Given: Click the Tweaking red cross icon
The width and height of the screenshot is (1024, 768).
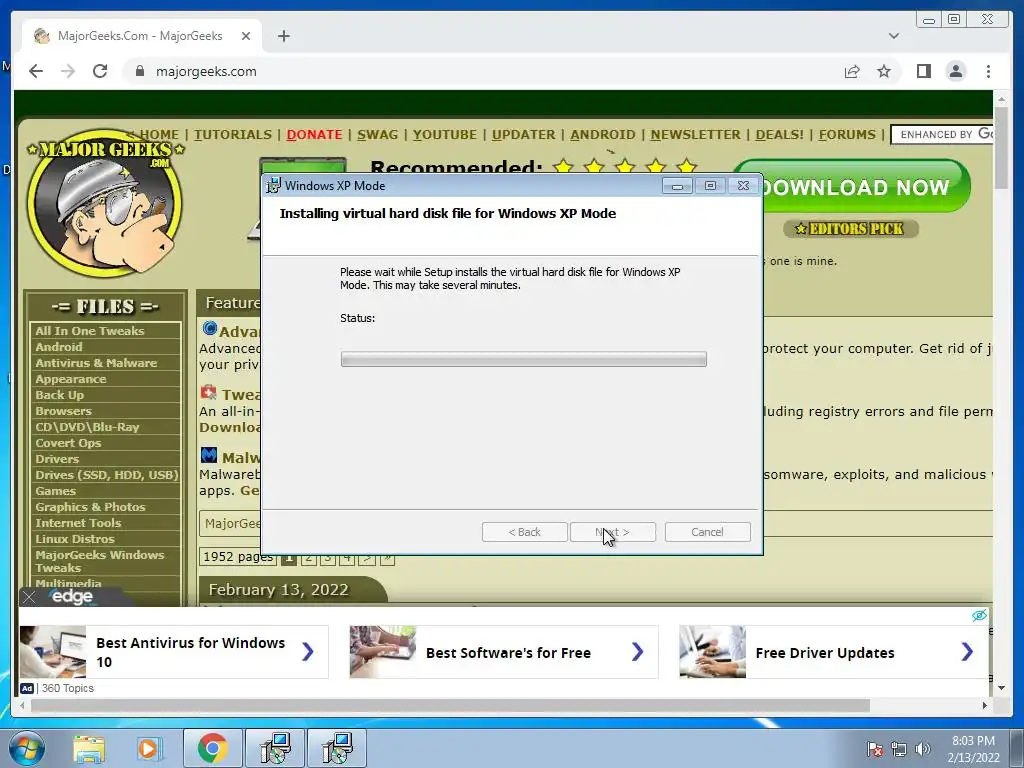Looking at the screenshot, I should point(209,392).
